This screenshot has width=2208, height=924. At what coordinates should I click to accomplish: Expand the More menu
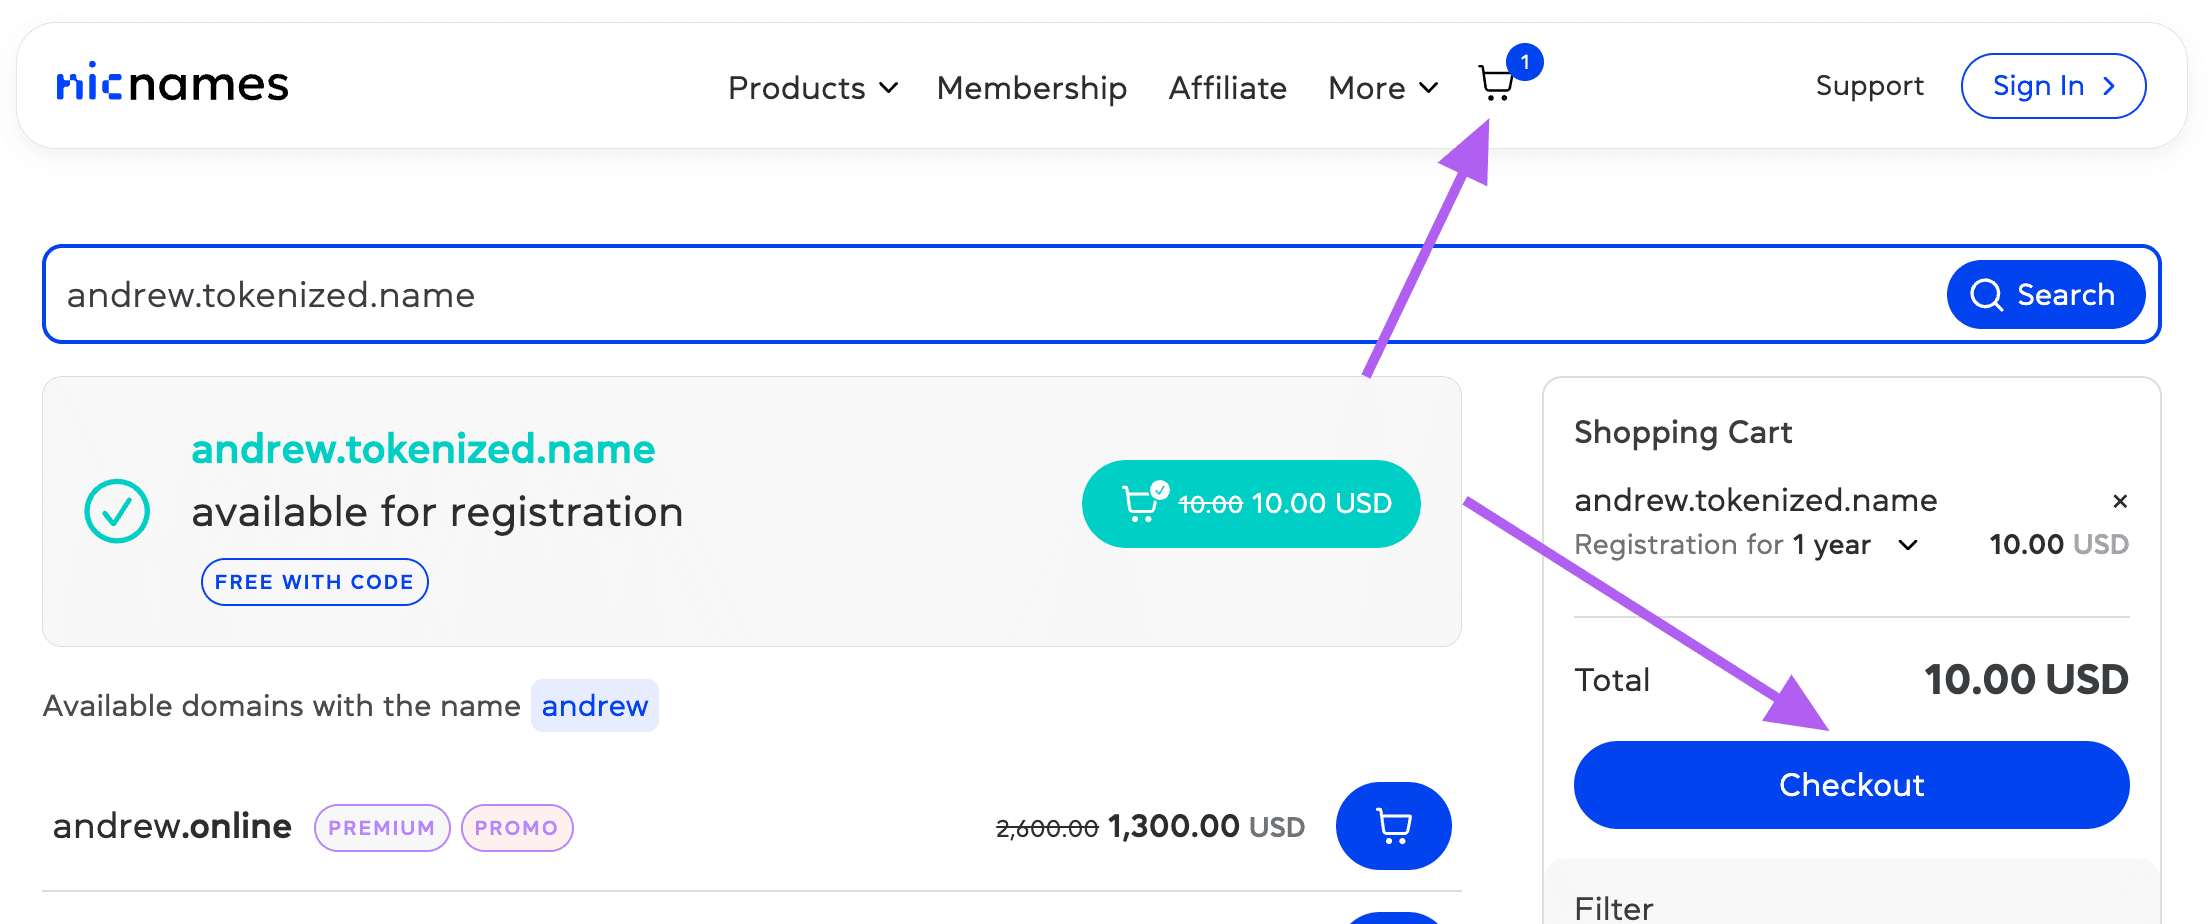(1382, 88)
